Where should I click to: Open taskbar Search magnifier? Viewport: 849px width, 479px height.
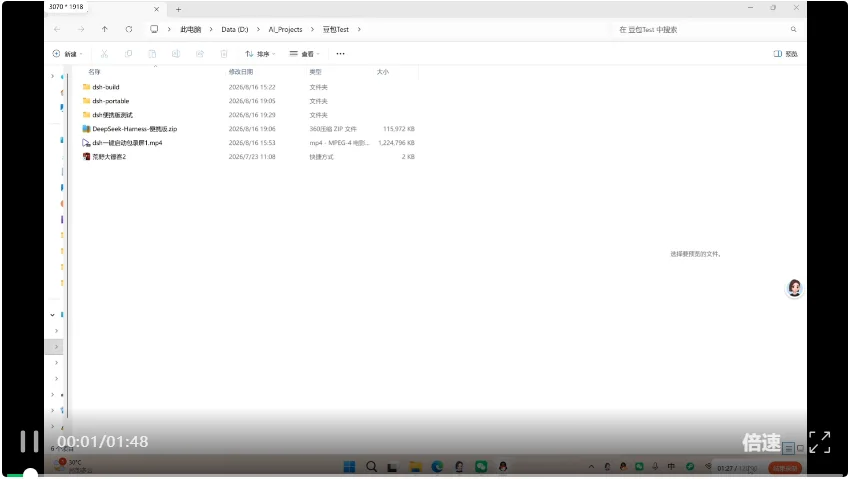(371, 467)
